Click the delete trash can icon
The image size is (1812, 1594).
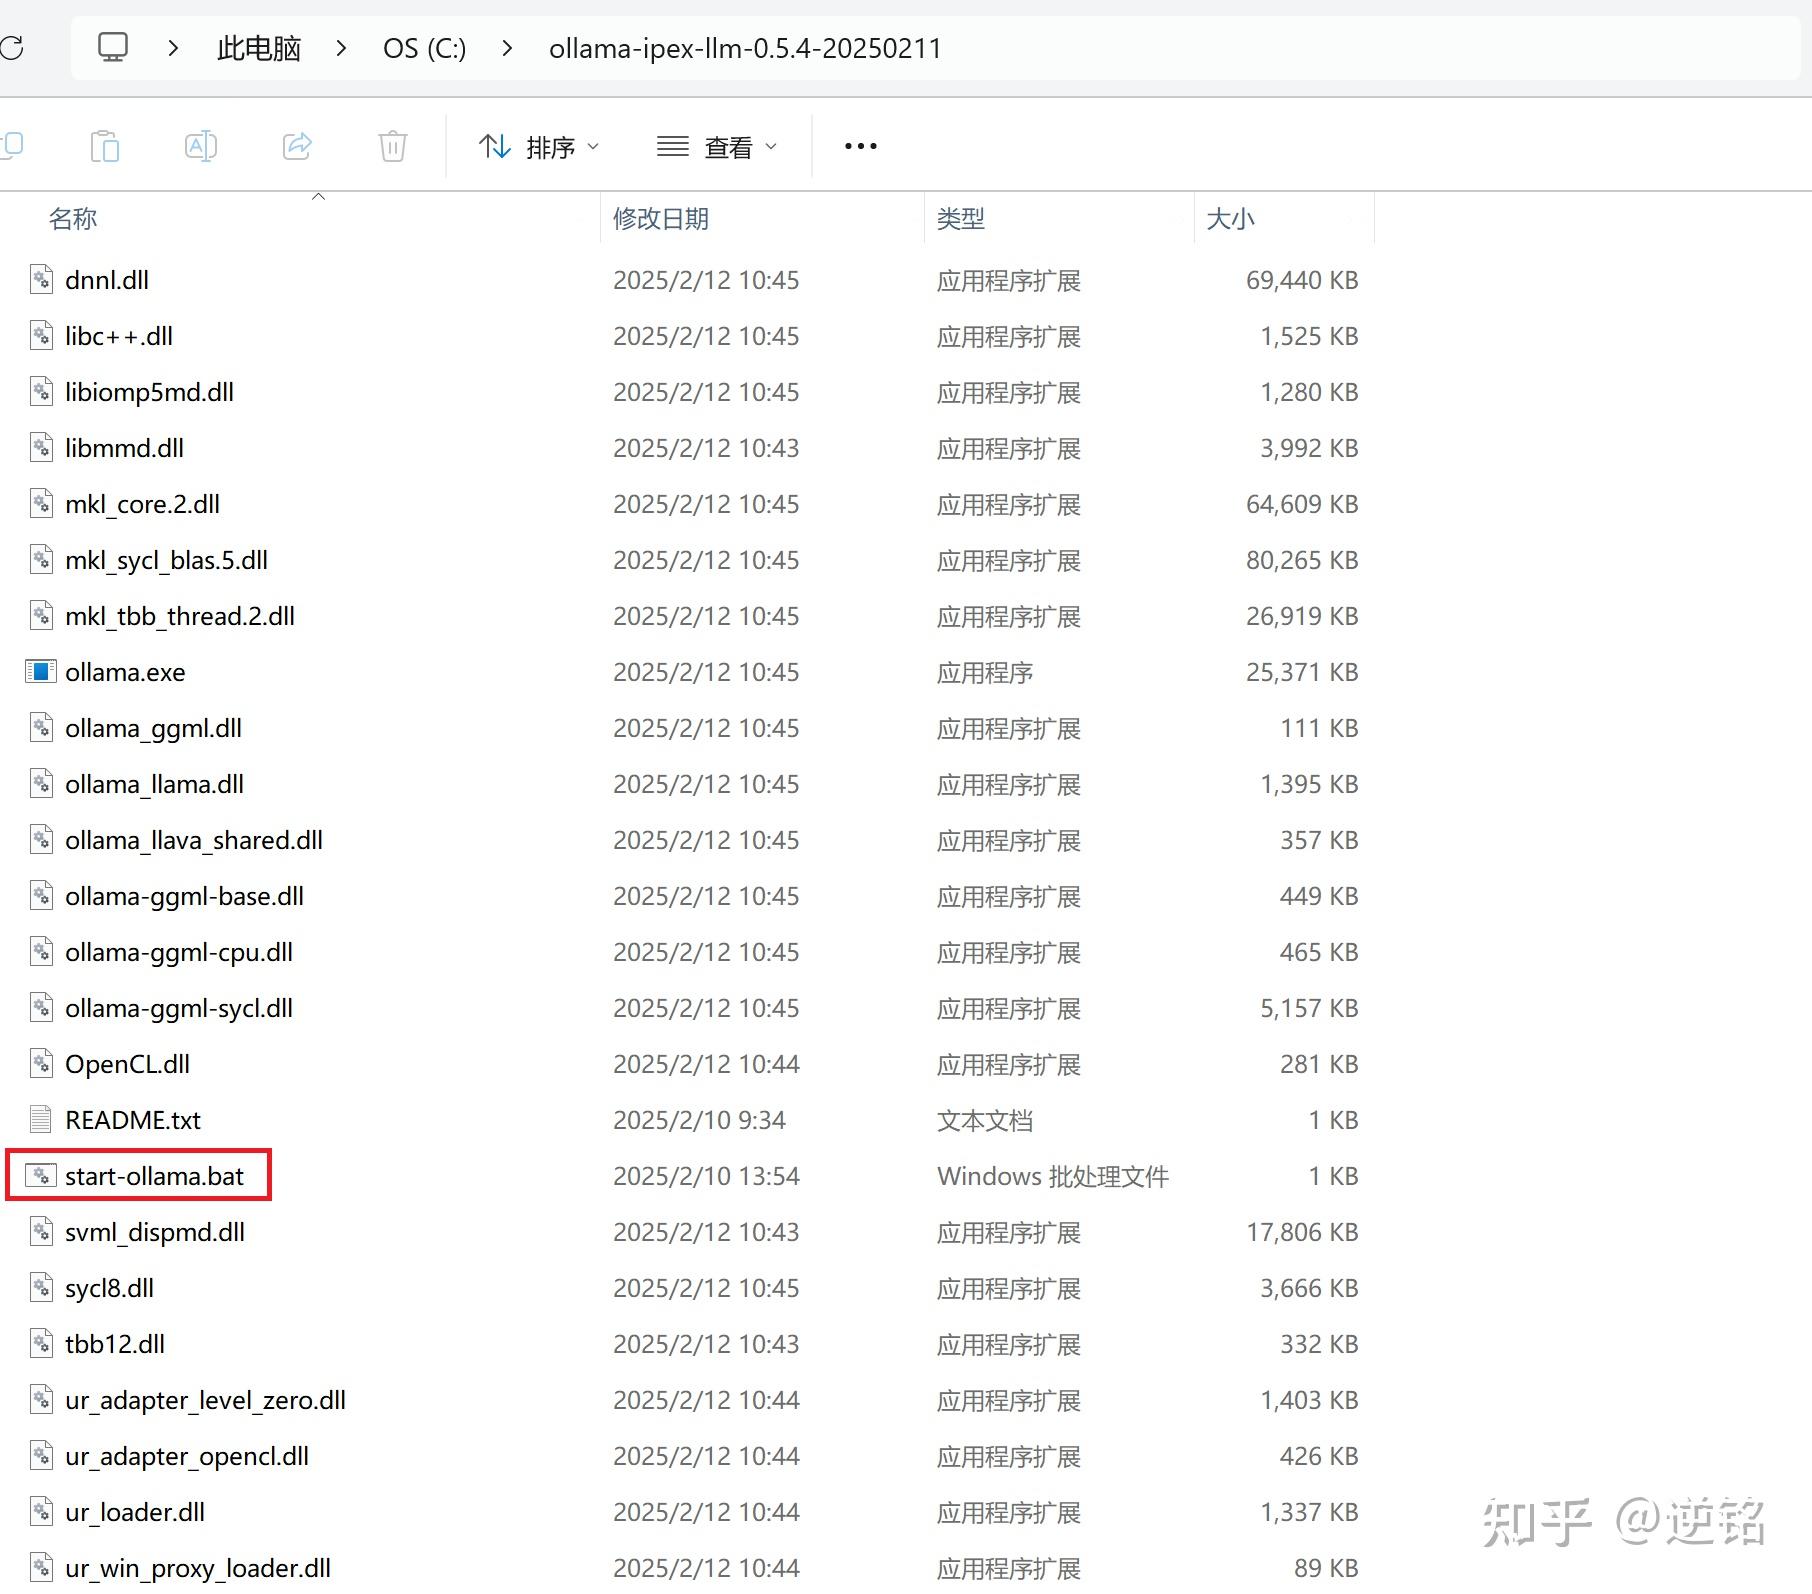click(393, 146)
